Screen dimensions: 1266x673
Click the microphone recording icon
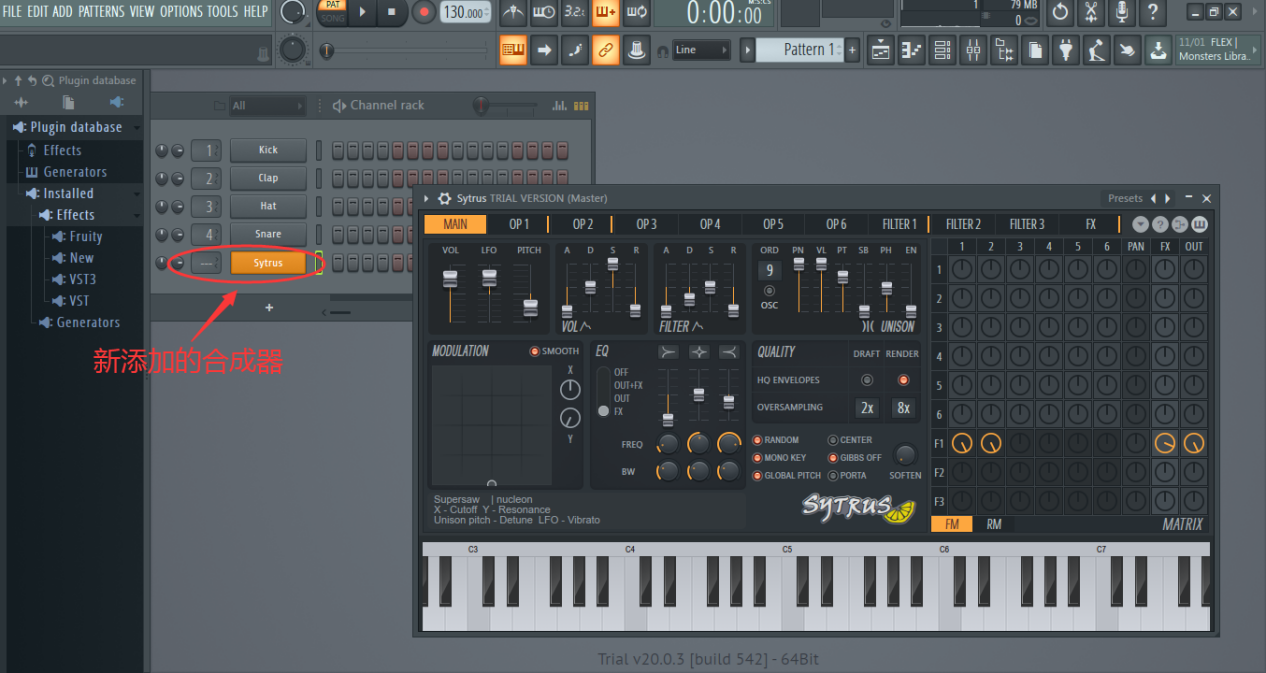pos(1122,13)
